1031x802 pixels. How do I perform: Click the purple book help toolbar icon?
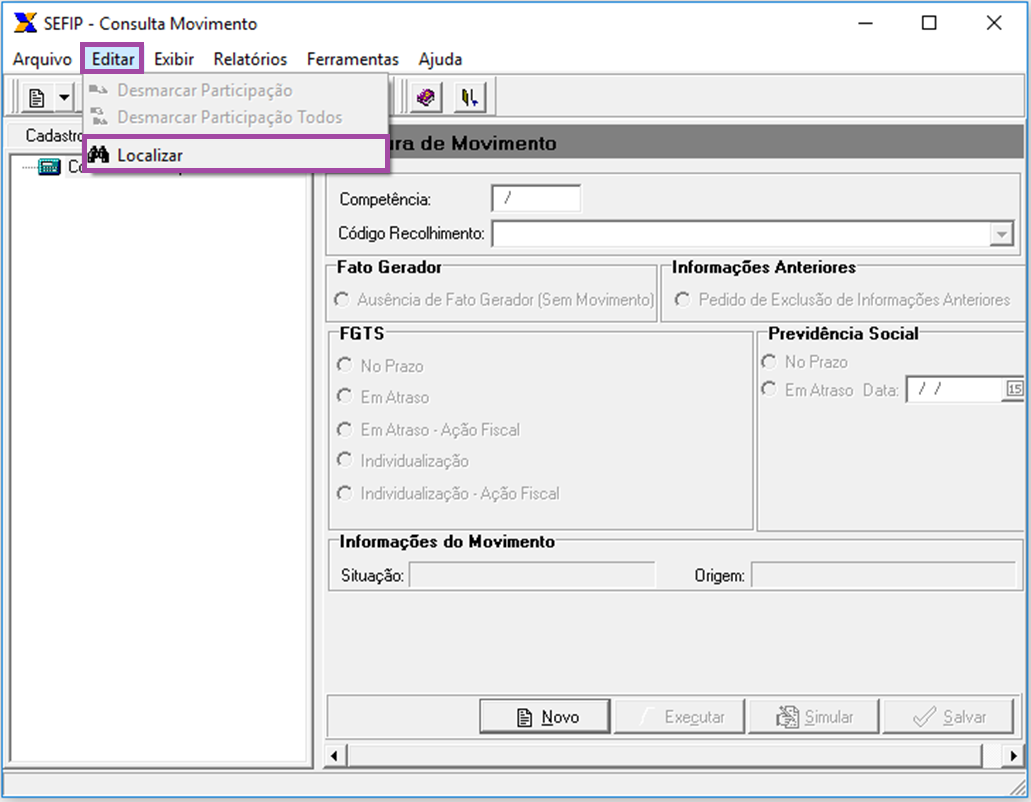[x=425, y=98]
